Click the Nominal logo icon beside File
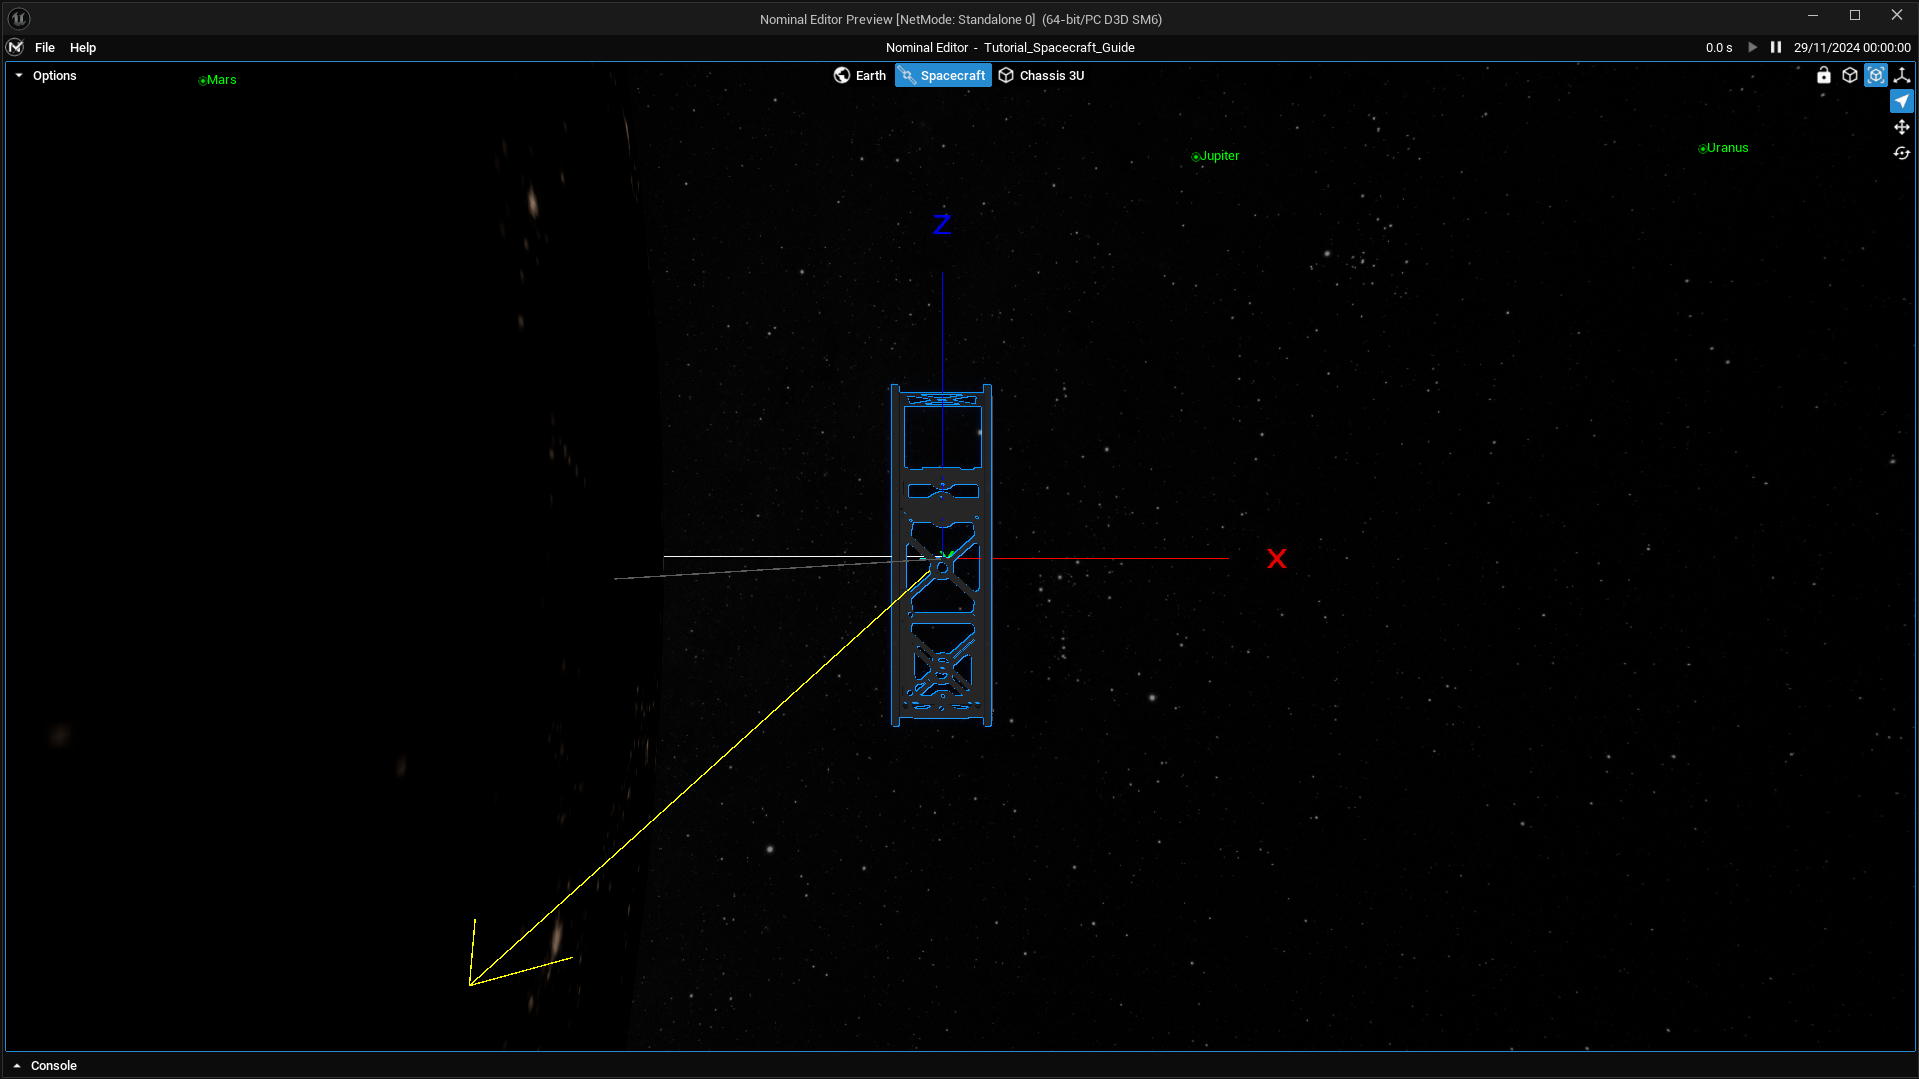This screenshot has height=1079, width=1919. [x=15, y=47]
